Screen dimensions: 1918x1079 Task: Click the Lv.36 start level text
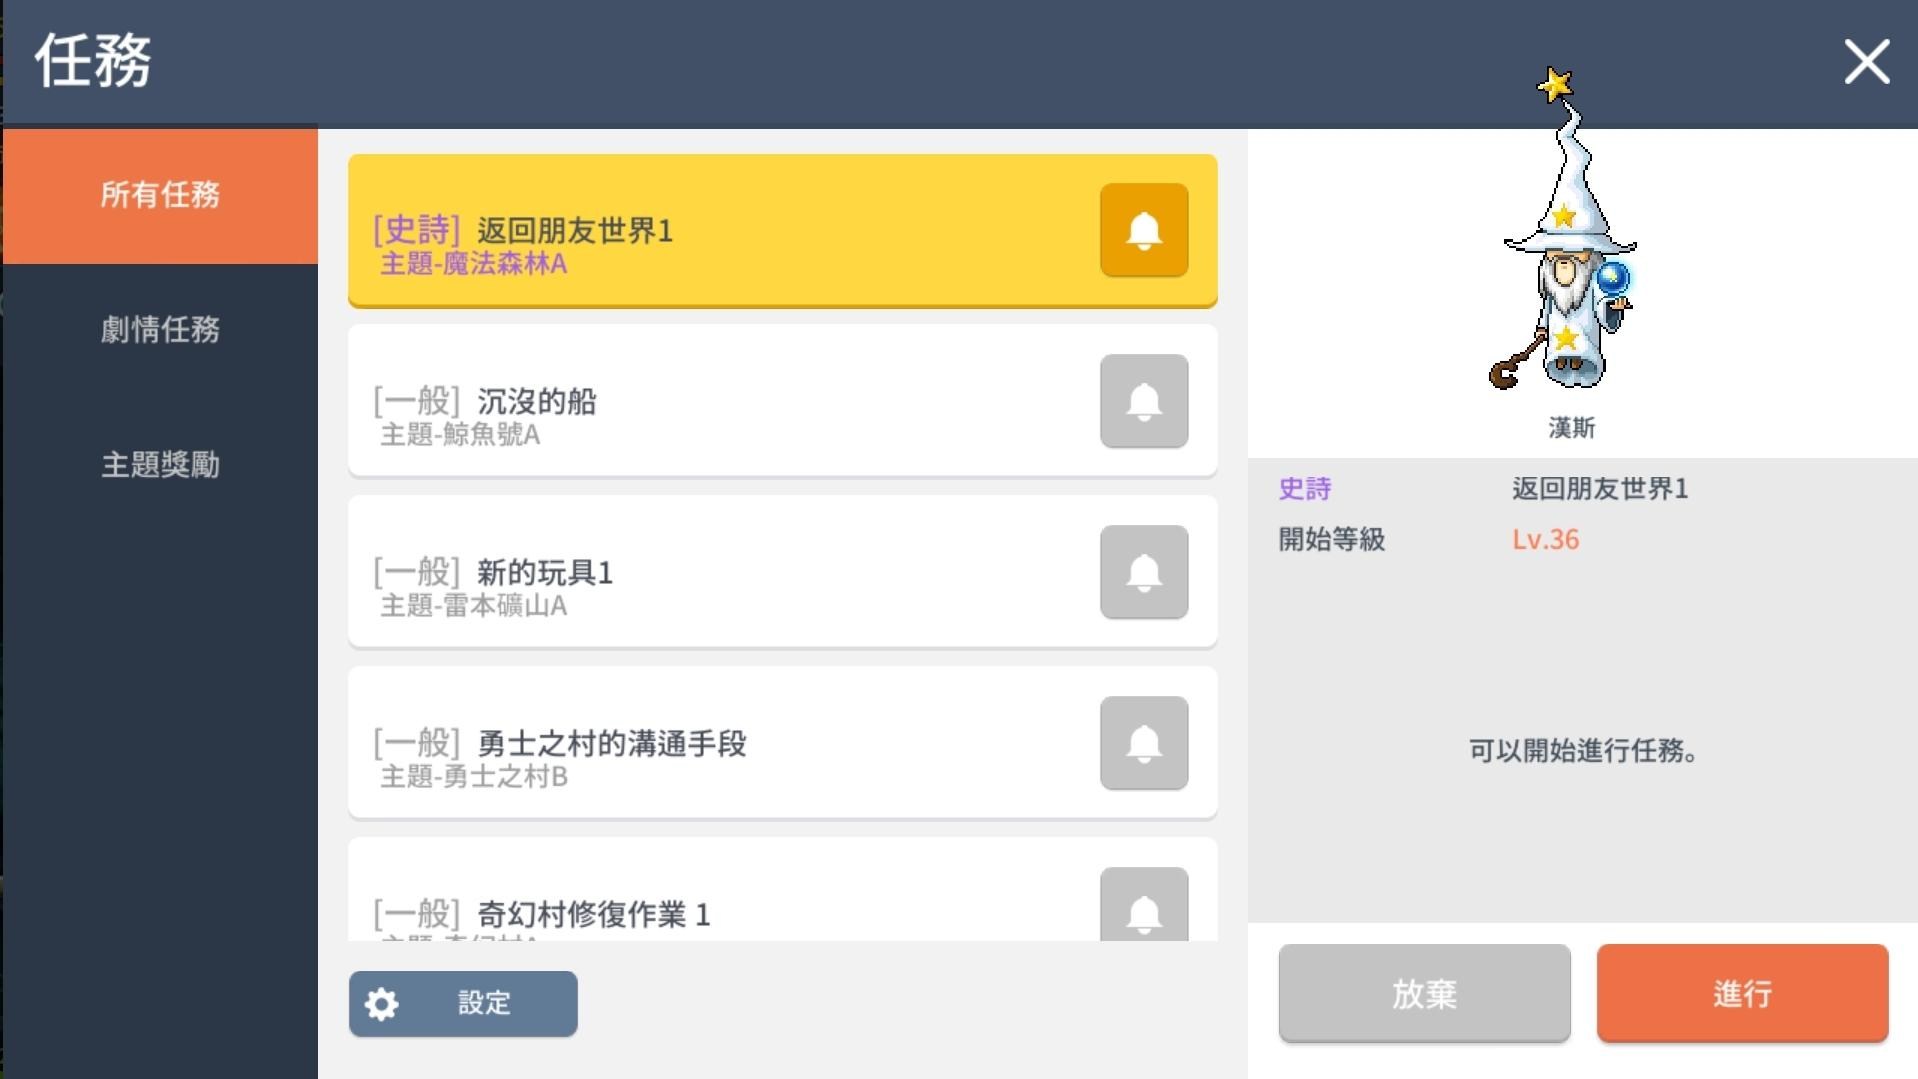(1546, 539)
